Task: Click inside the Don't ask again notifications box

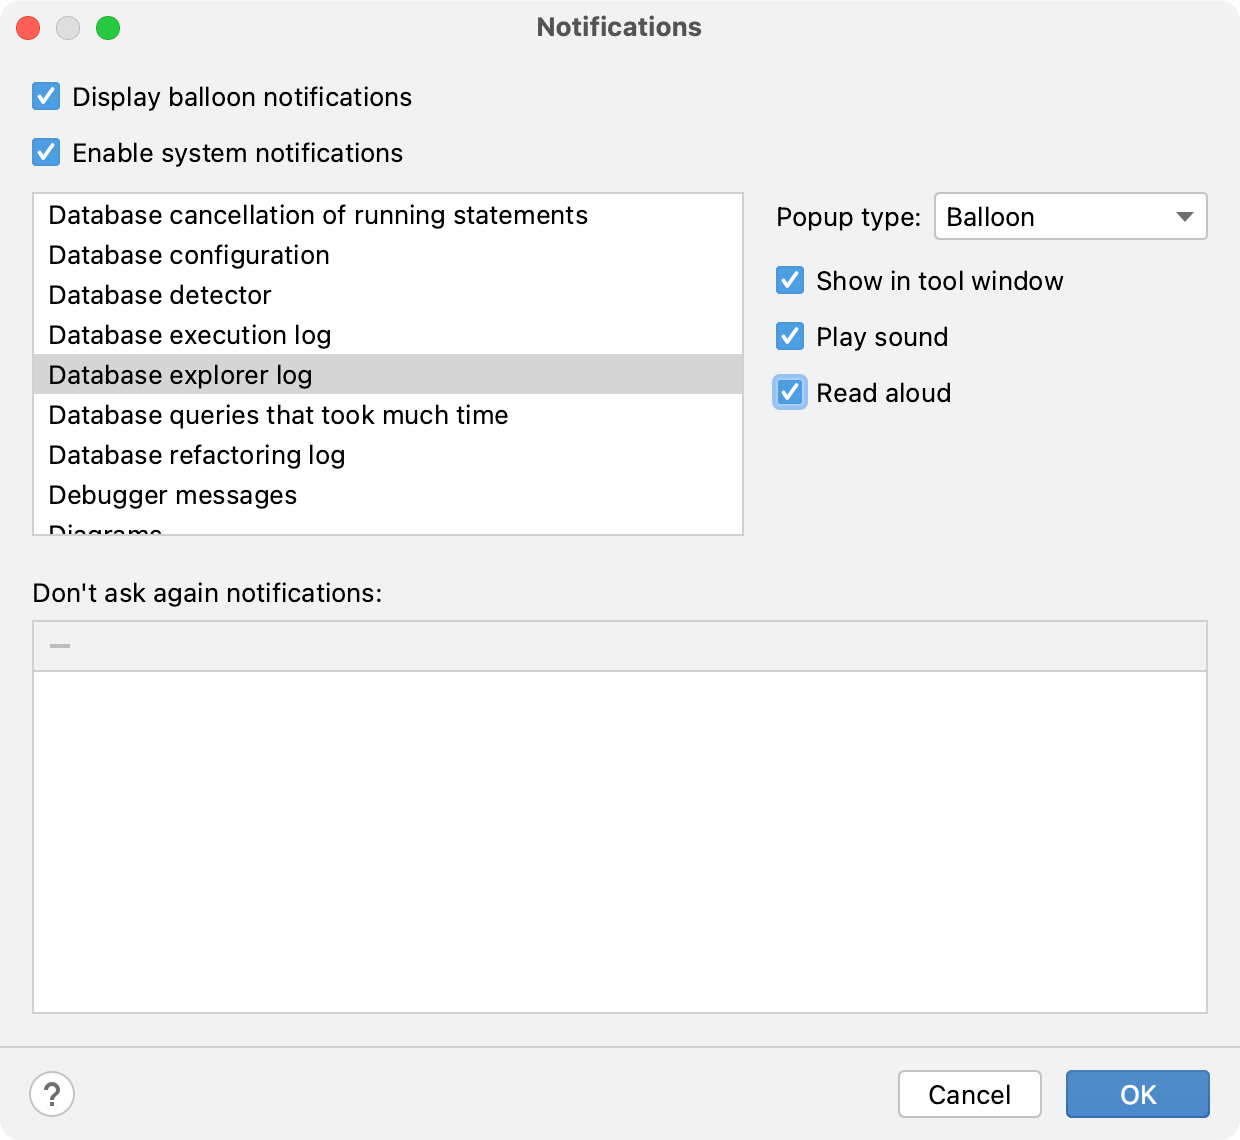Action: 620,840
